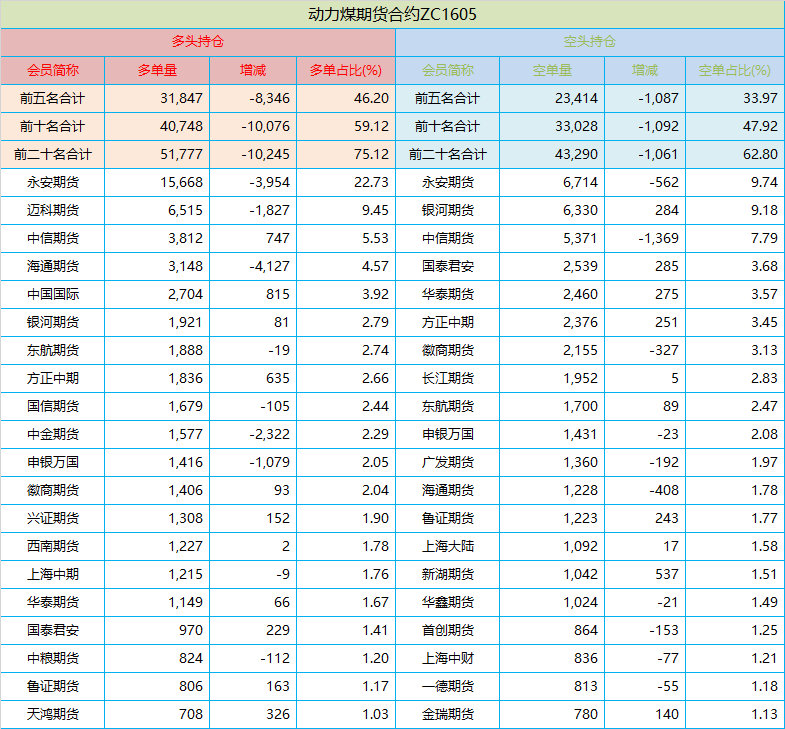
Task: Select 海通期货 short volume 1,228
Action: [580, 491]
